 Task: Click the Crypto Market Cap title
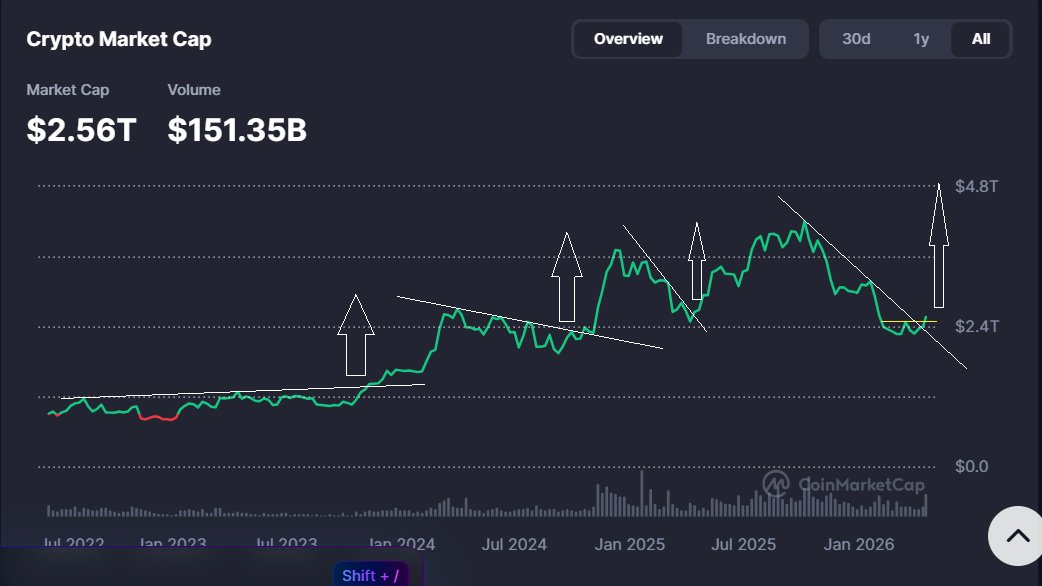(118, 39)
